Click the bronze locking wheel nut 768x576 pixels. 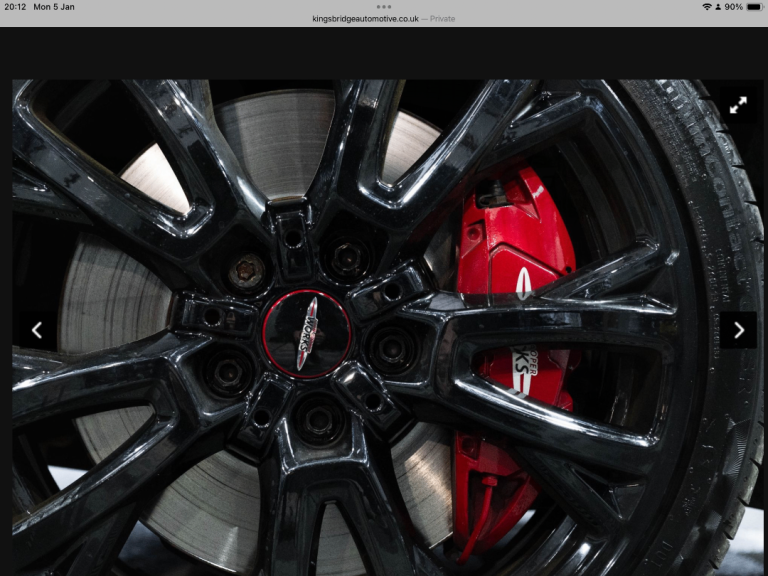(245, 271)
